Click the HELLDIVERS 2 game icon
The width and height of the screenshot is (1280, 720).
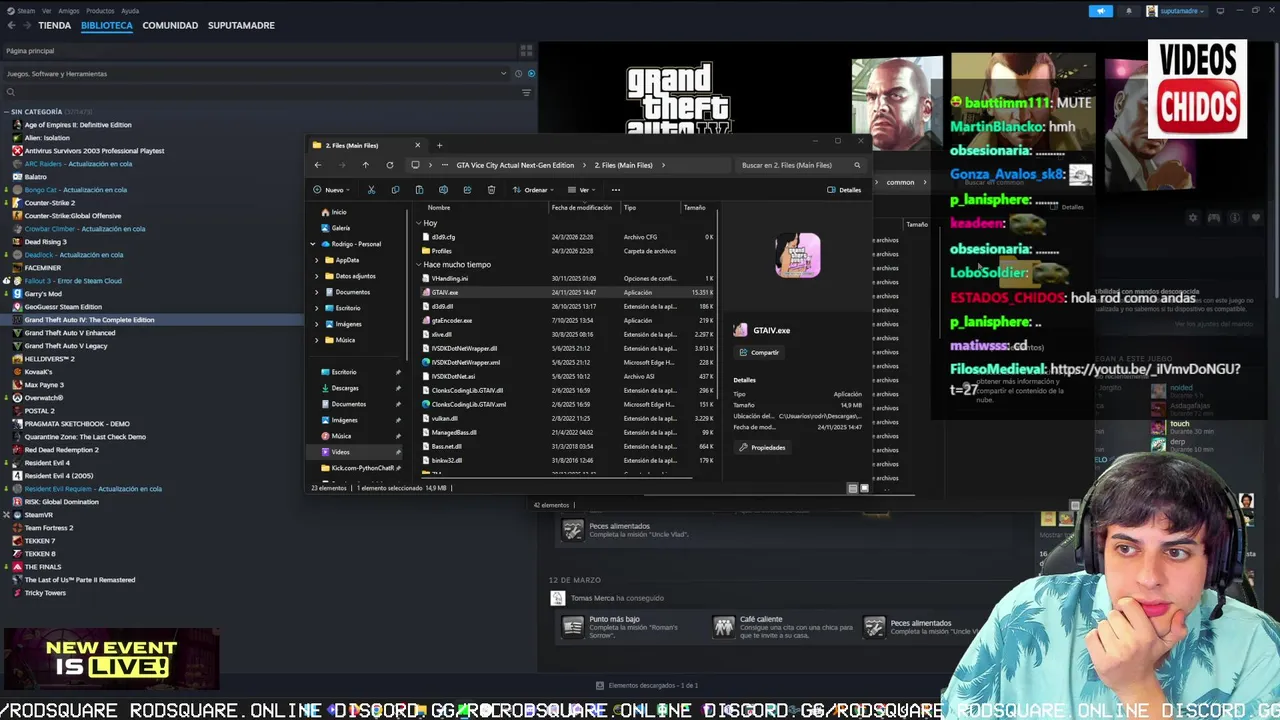coord(17,359)
